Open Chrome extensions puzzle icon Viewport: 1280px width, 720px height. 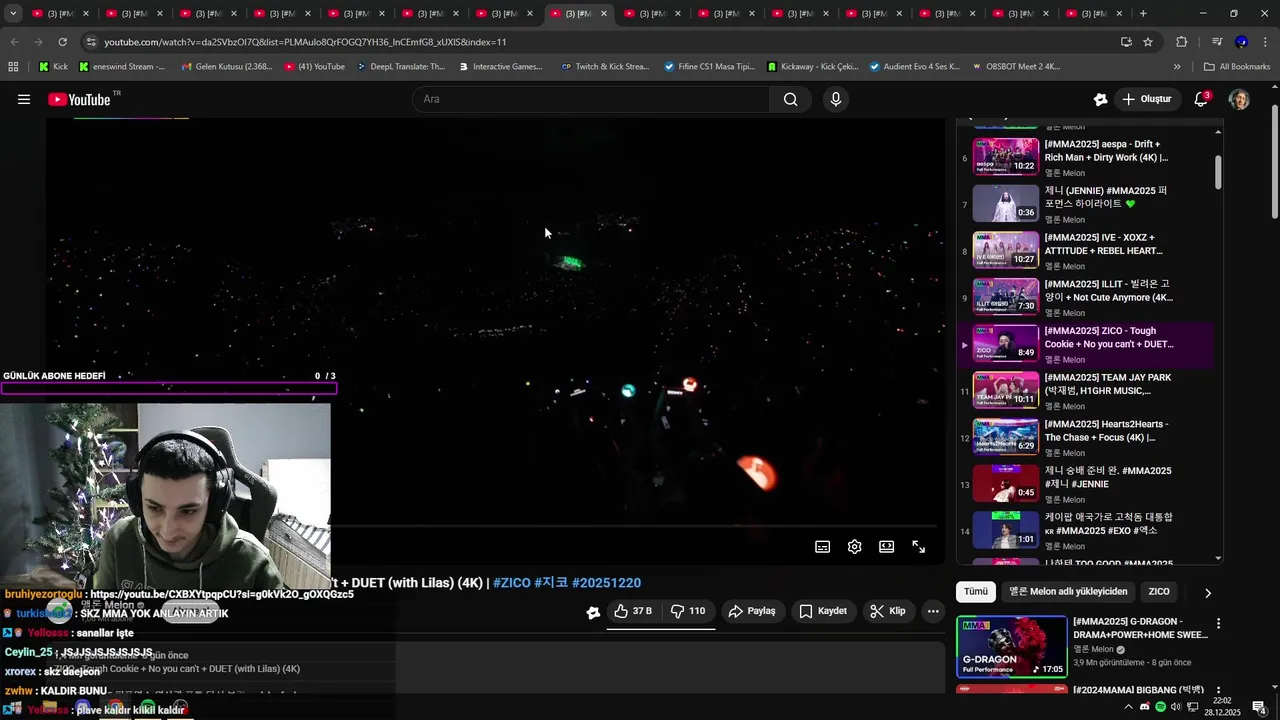point(1181,42)
